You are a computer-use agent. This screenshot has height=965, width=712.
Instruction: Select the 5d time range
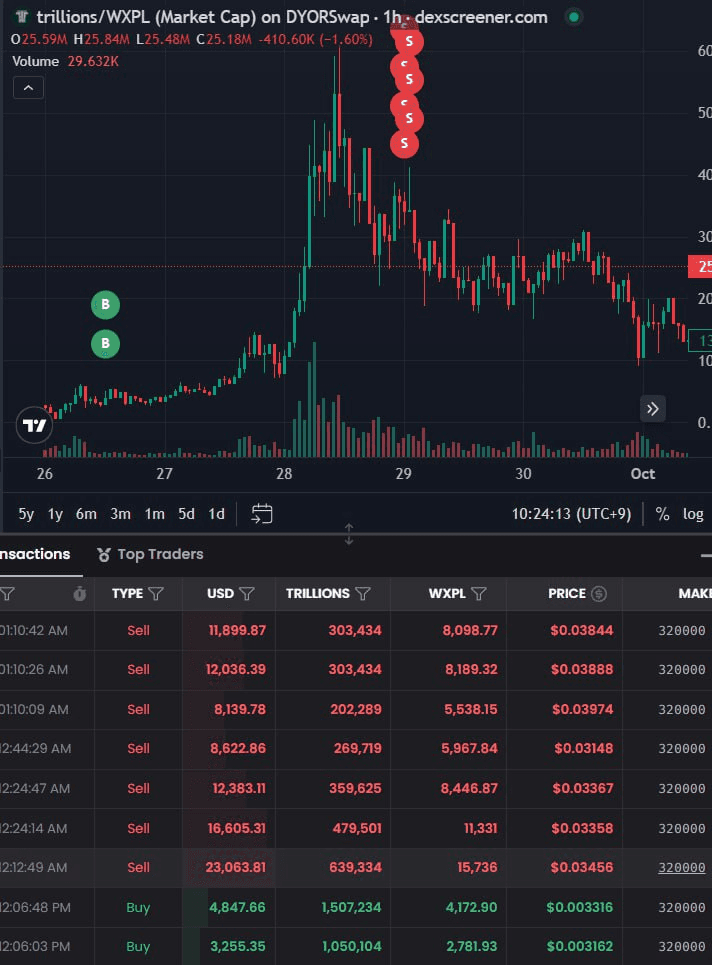pyautogui.click(x=186, y=514)
